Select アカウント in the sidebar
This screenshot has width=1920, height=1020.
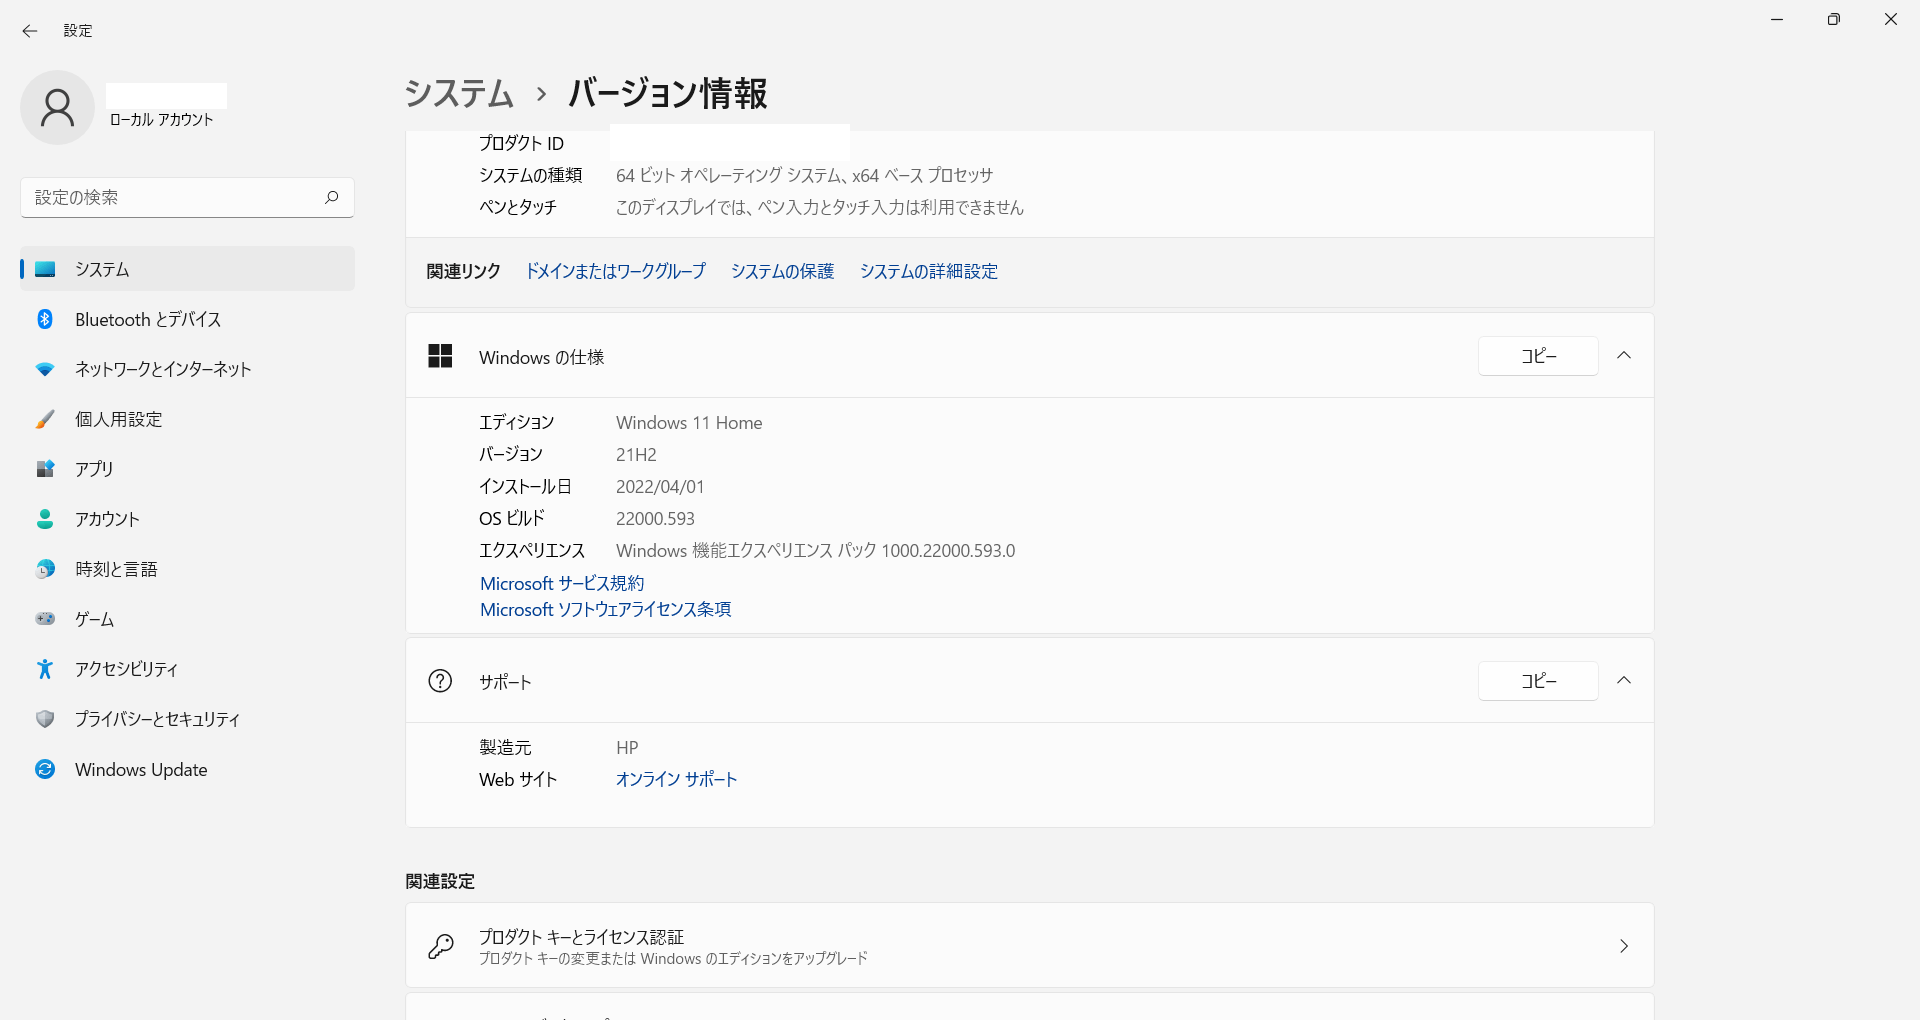[x=188, y=519]
